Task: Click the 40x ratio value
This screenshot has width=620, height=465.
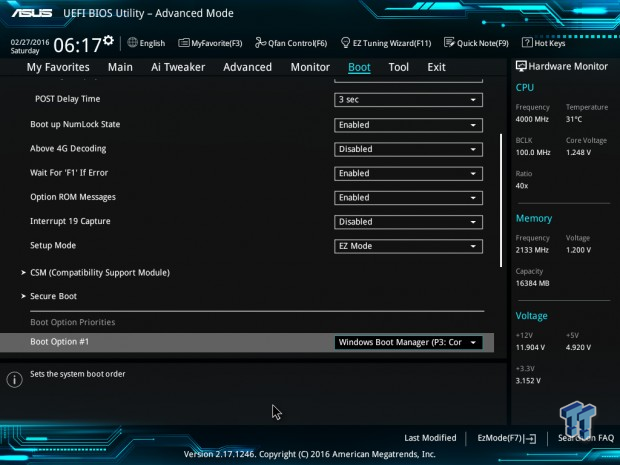Action: click(522, 186)
